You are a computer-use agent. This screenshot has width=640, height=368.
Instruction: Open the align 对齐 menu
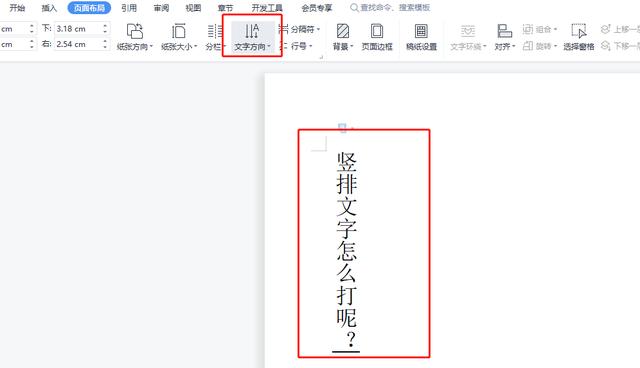point(504,37)
